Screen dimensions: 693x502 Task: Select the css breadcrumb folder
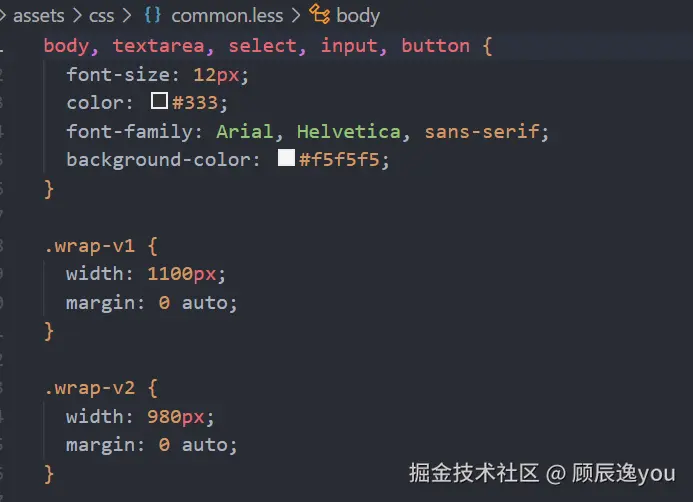102,16
